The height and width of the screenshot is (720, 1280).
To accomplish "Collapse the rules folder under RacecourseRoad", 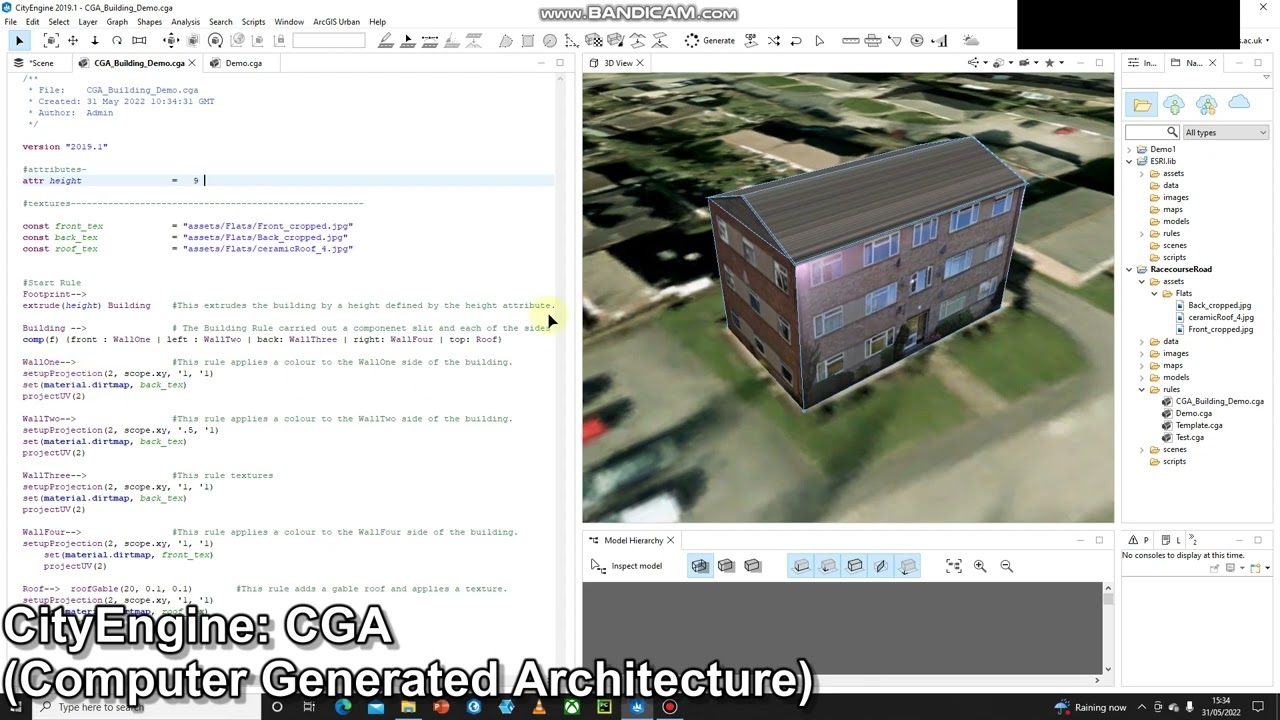I will tap(1142, 389).
